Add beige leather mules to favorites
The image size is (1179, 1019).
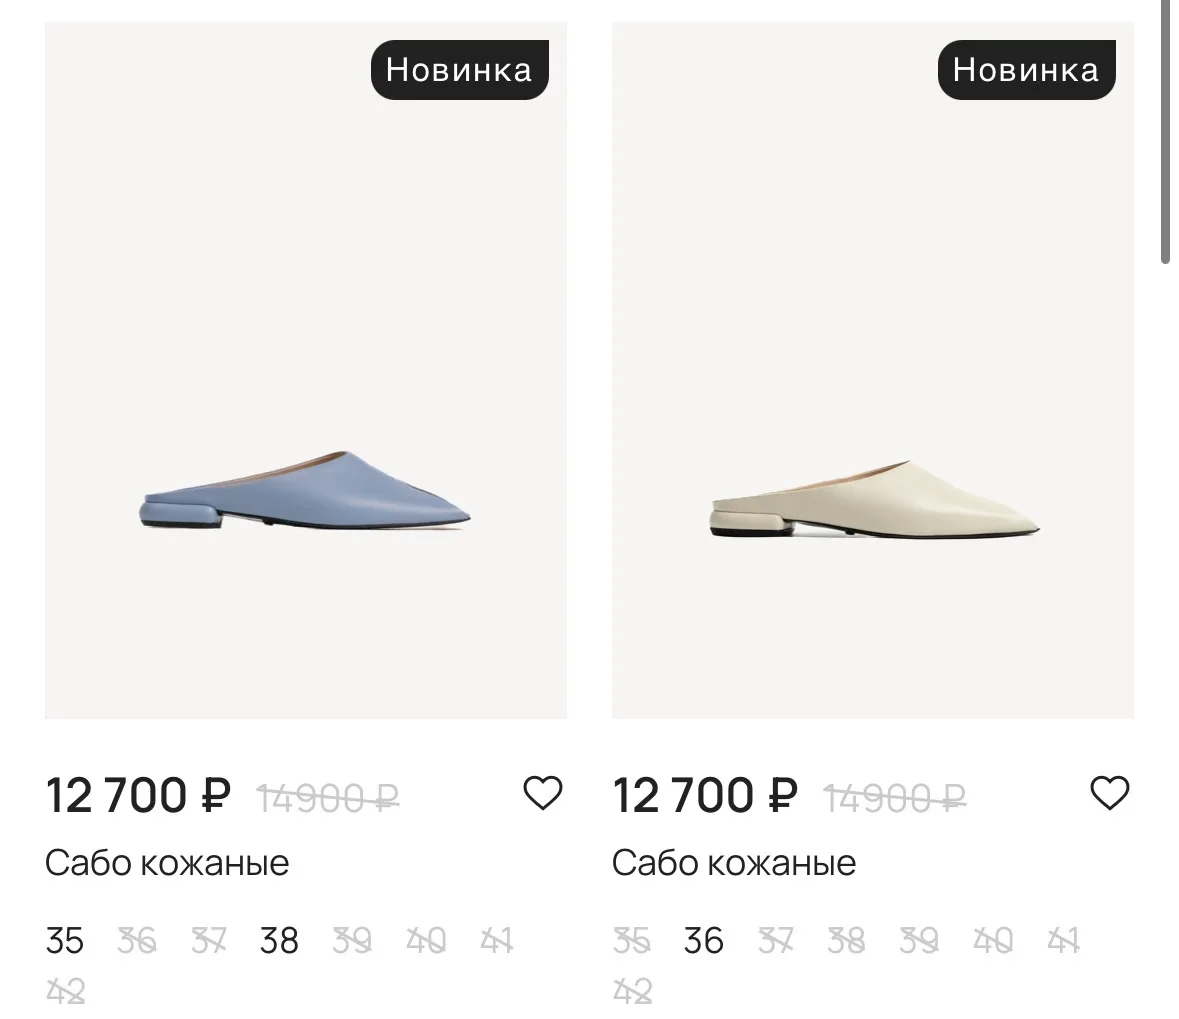click(x=1109, y=793)
